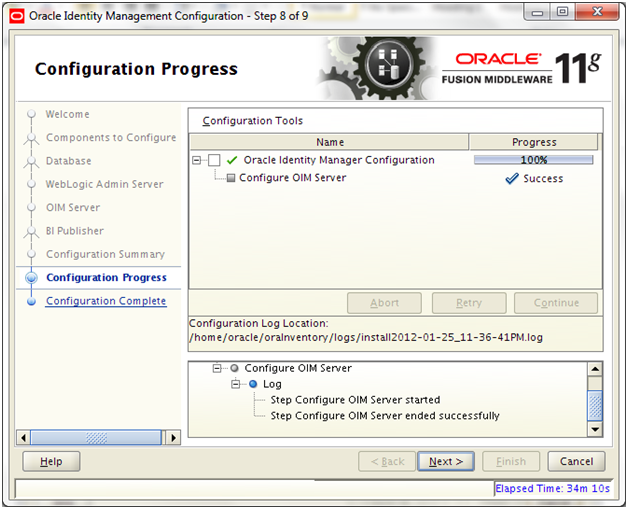Click the OIM Server step circle
This screenshot has height=509, width=628.
[31, 207]
